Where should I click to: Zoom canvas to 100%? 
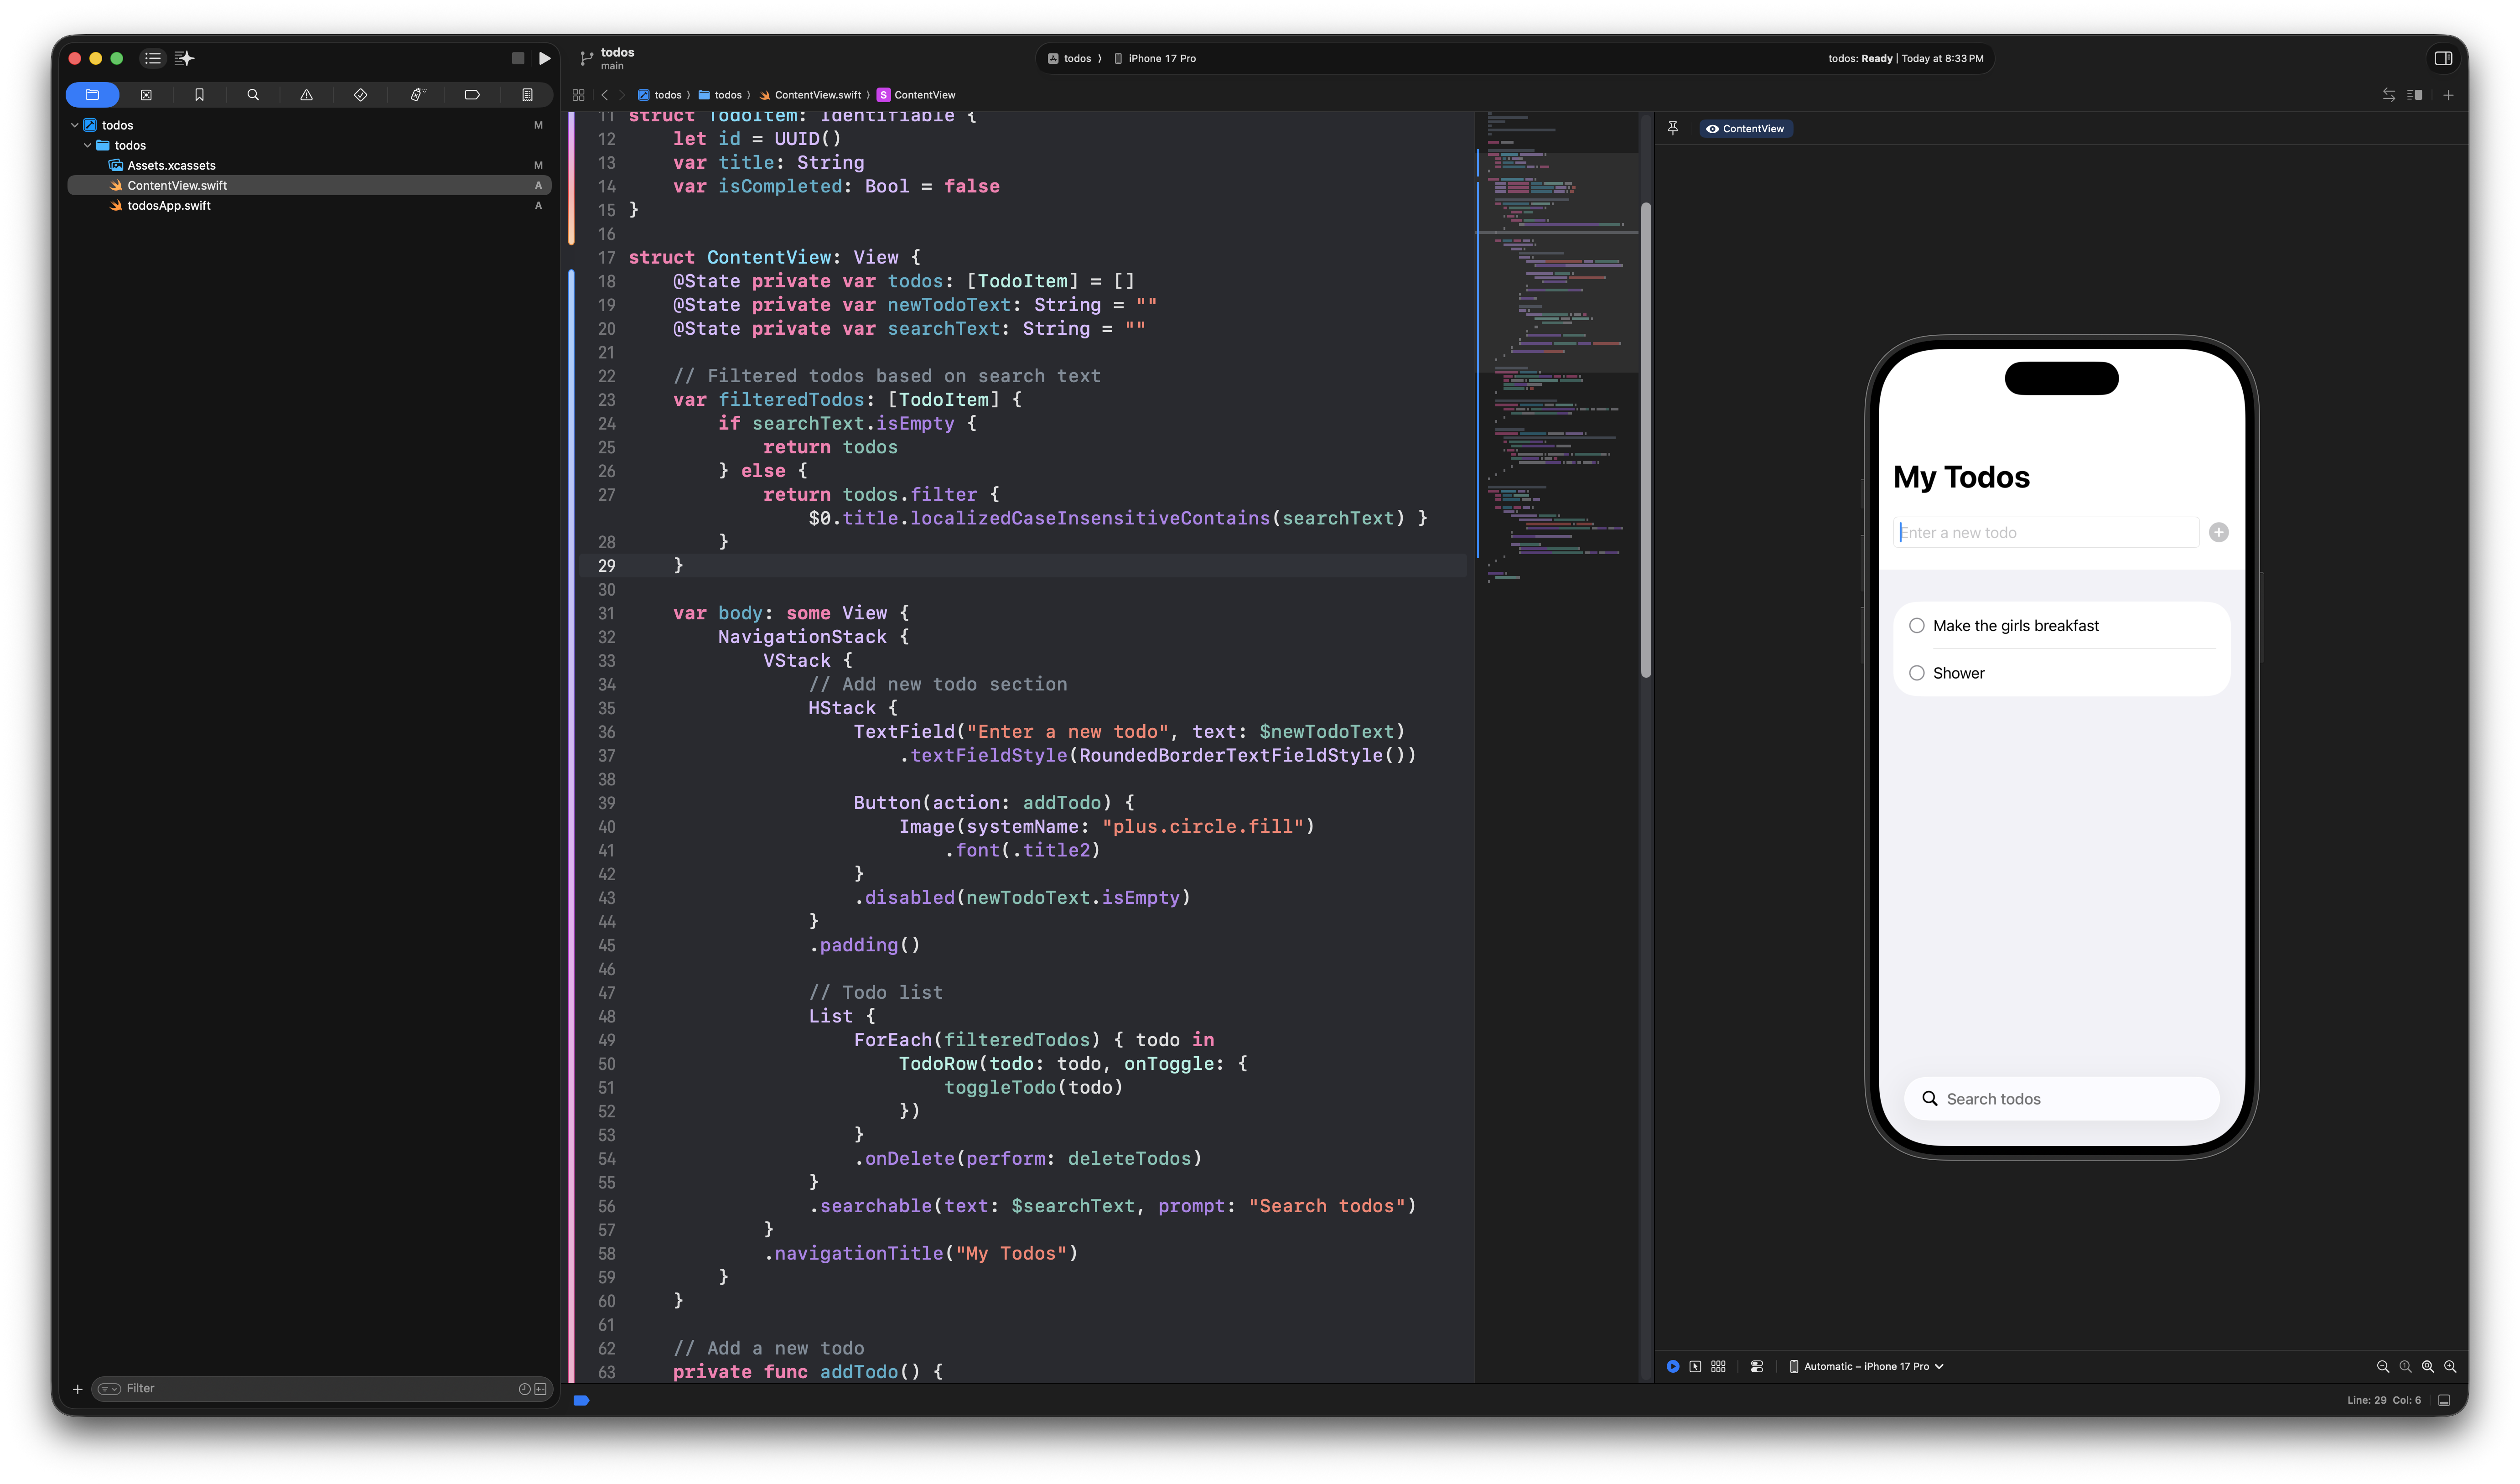[x=2406, y=1367]
